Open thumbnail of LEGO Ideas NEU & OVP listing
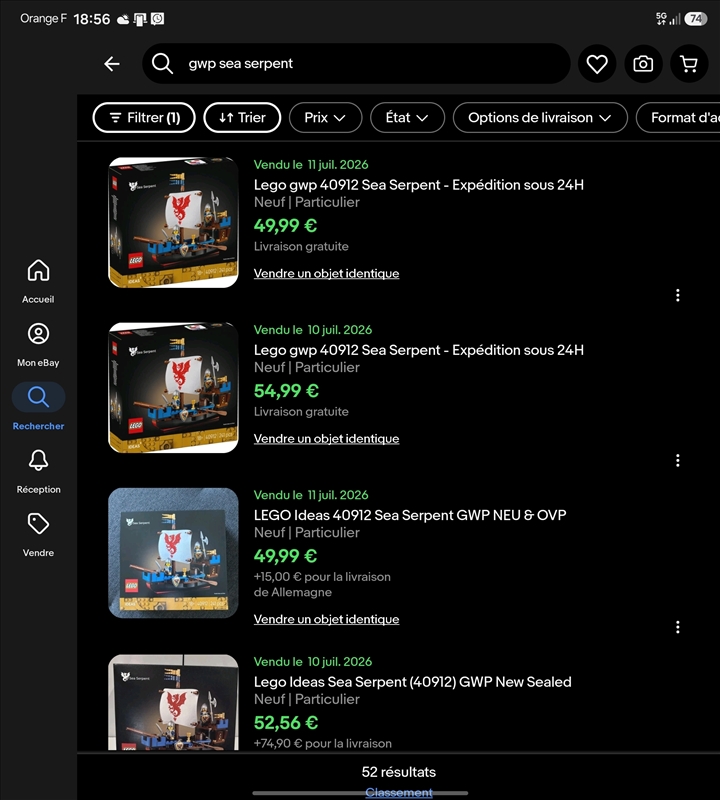720x800 pixels. (x=173, y=553)
